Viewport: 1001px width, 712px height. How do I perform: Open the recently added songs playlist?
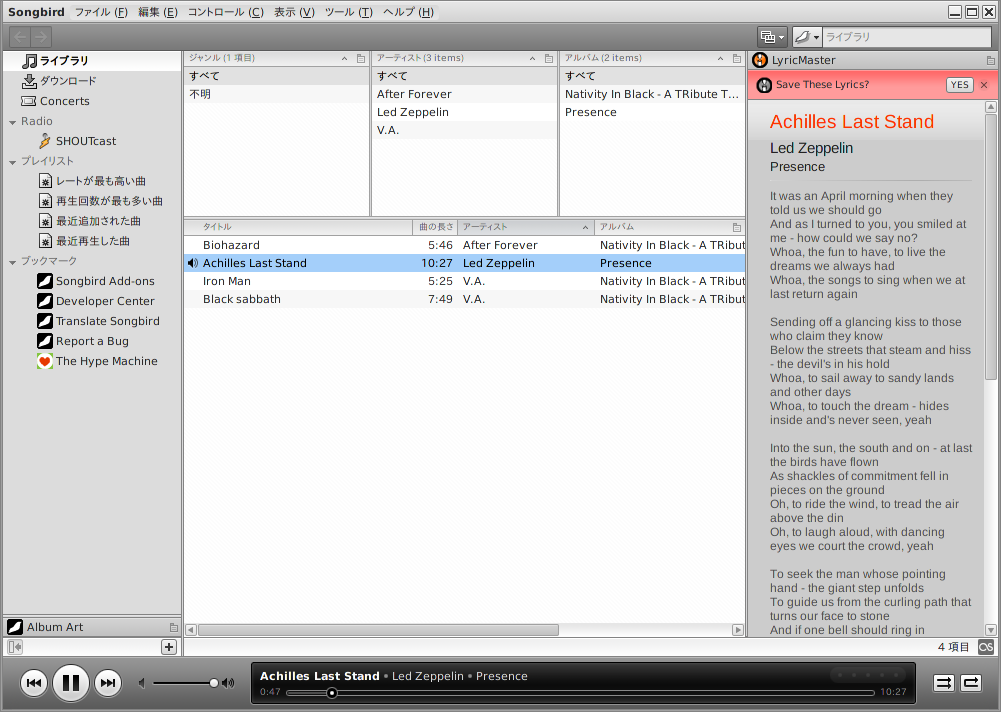[x=90, y=221]
